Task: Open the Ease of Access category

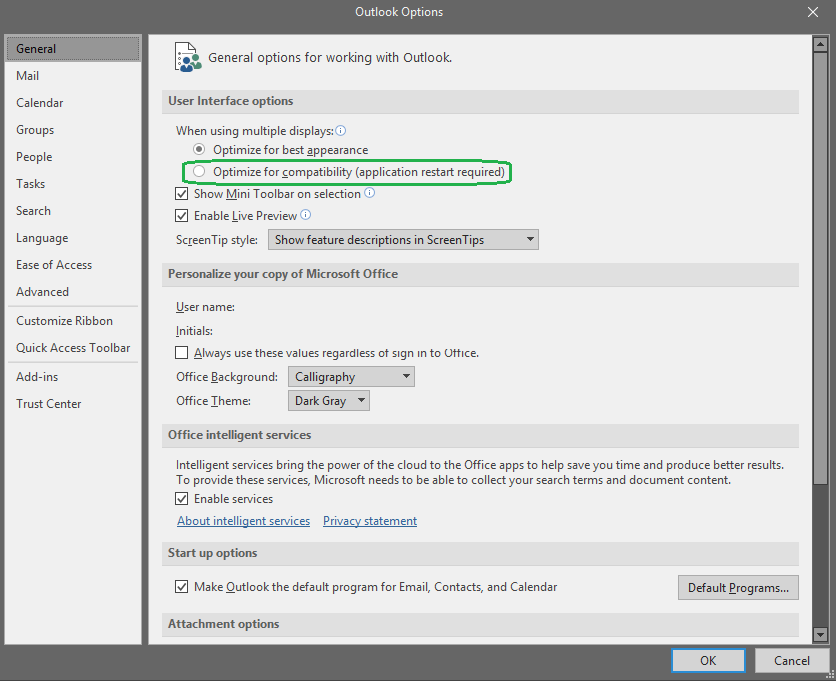Action: click(73, 265)
